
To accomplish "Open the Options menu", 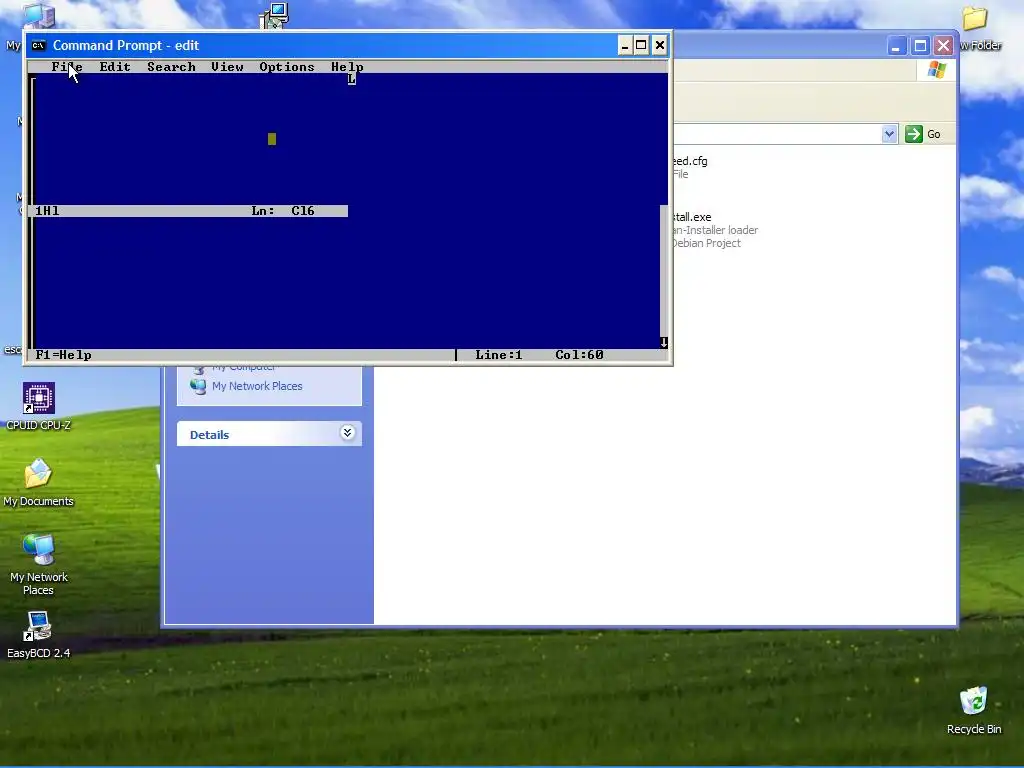I will point(287,67).
